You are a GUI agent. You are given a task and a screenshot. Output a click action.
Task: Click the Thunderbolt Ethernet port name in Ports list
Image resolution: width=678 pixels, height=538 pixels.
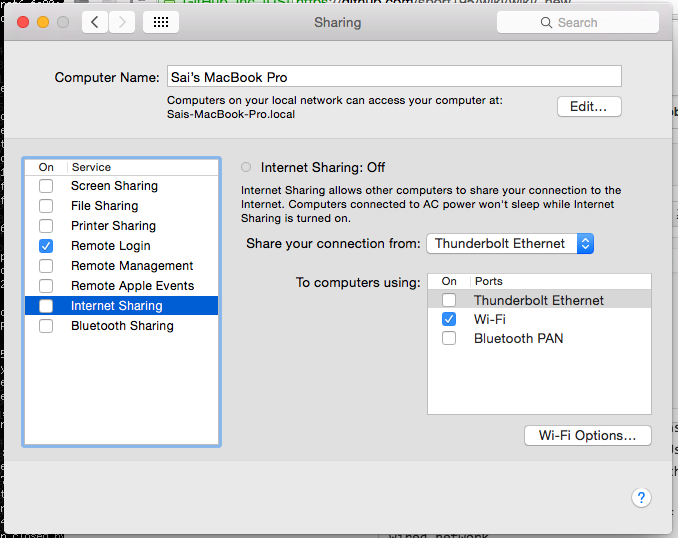click(x=539, y=300)
